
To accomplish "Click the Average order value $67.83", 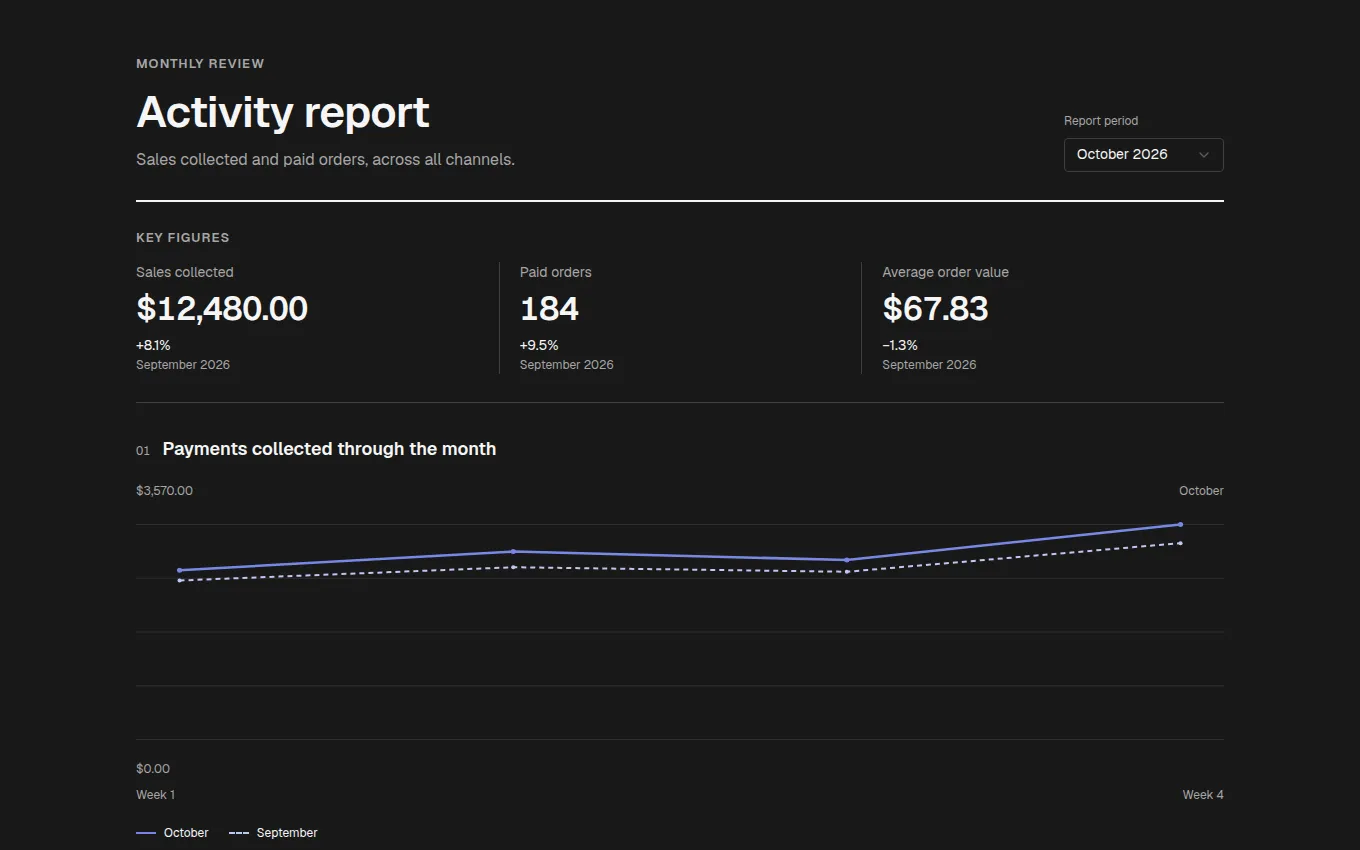I will (x=935, y=308).
